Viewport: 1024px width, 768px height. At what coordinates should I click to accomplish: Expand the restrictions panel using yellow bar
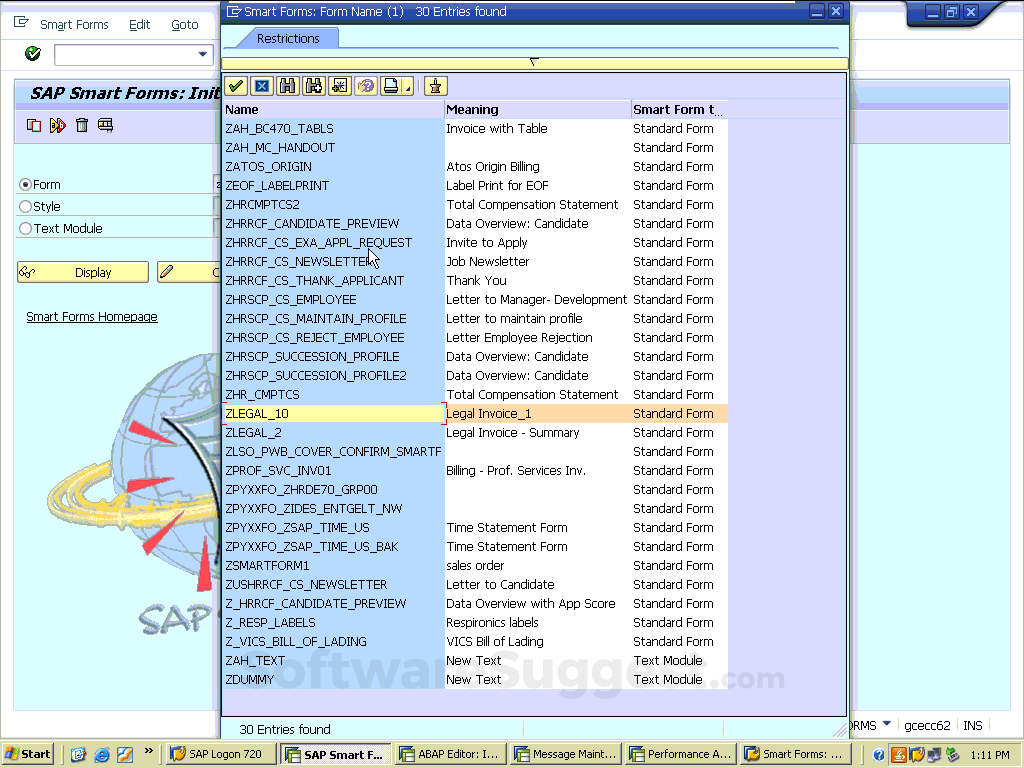click(534, 63)
